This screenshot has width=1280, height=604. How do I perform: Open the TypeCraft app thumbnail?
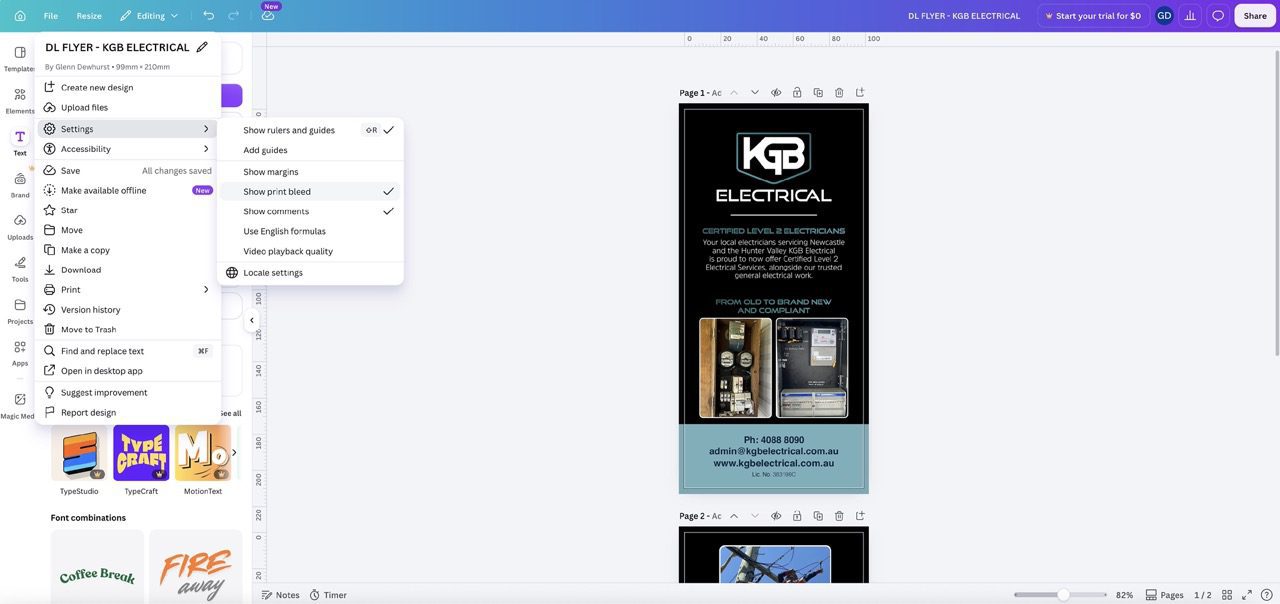(141, 453)
